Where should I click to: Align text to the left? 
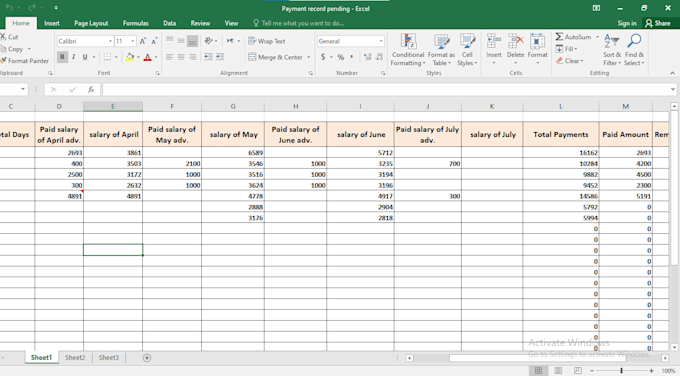170,57
